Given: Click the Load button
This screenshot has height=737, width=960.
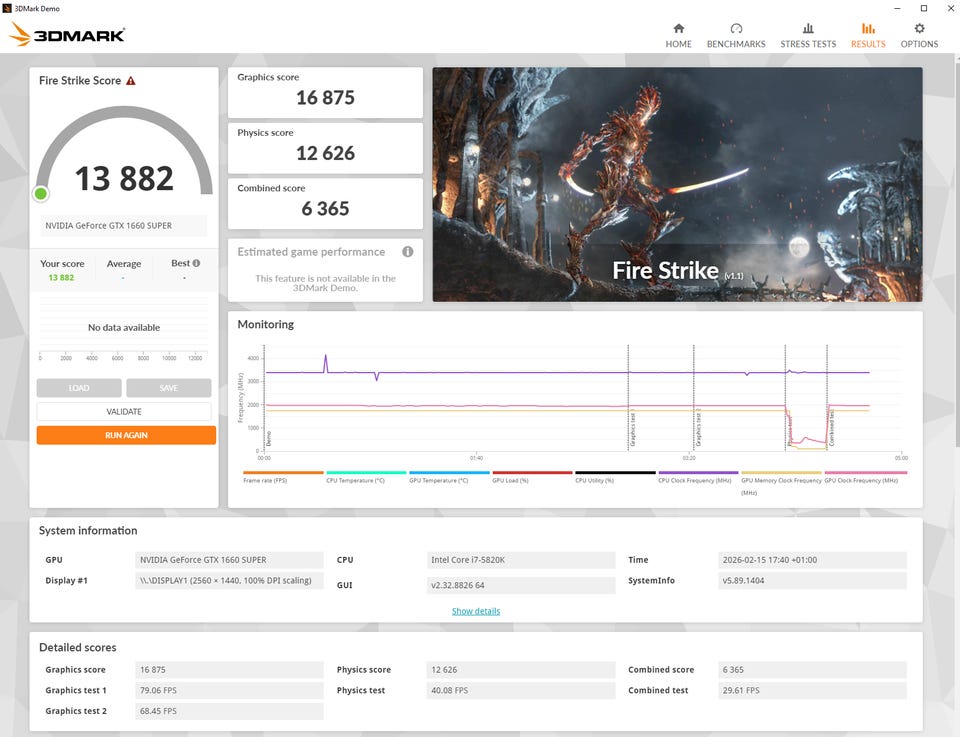Looking at the screenshot, I should click(x=79, y=388).
